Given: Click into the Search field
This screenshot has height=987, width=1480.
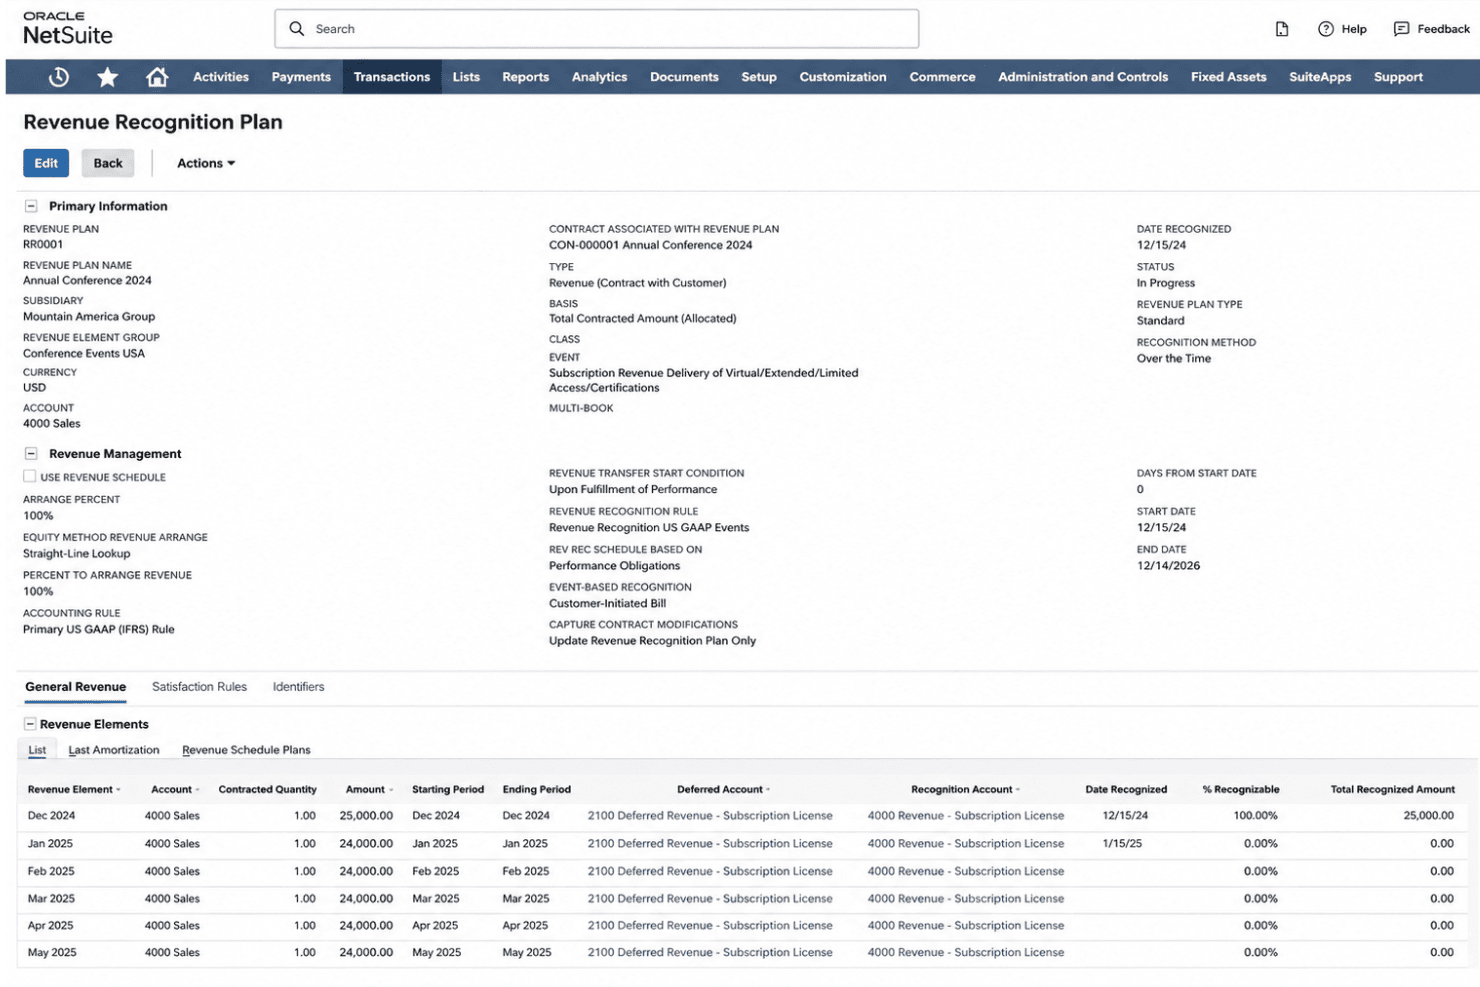Looking at the screenshot, I should (597, 29).
